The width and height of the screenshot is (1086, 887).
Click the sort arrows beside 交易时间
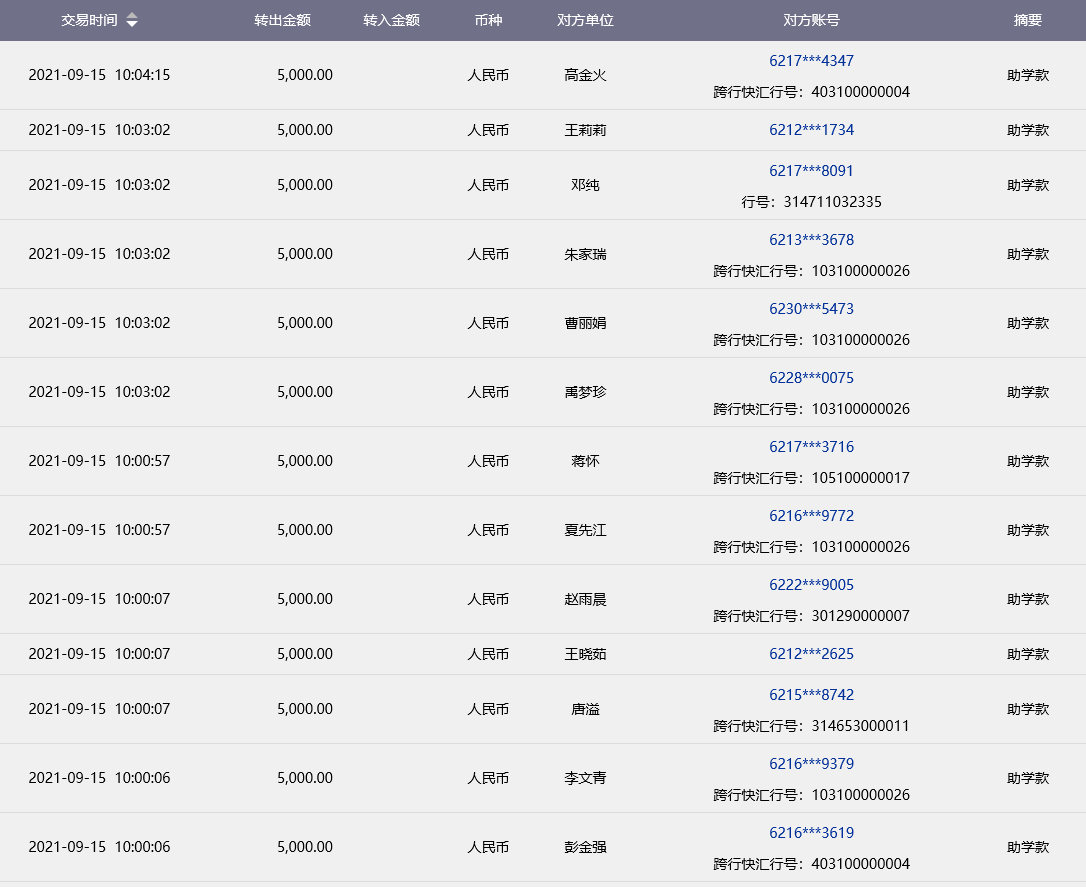[132, 20]
